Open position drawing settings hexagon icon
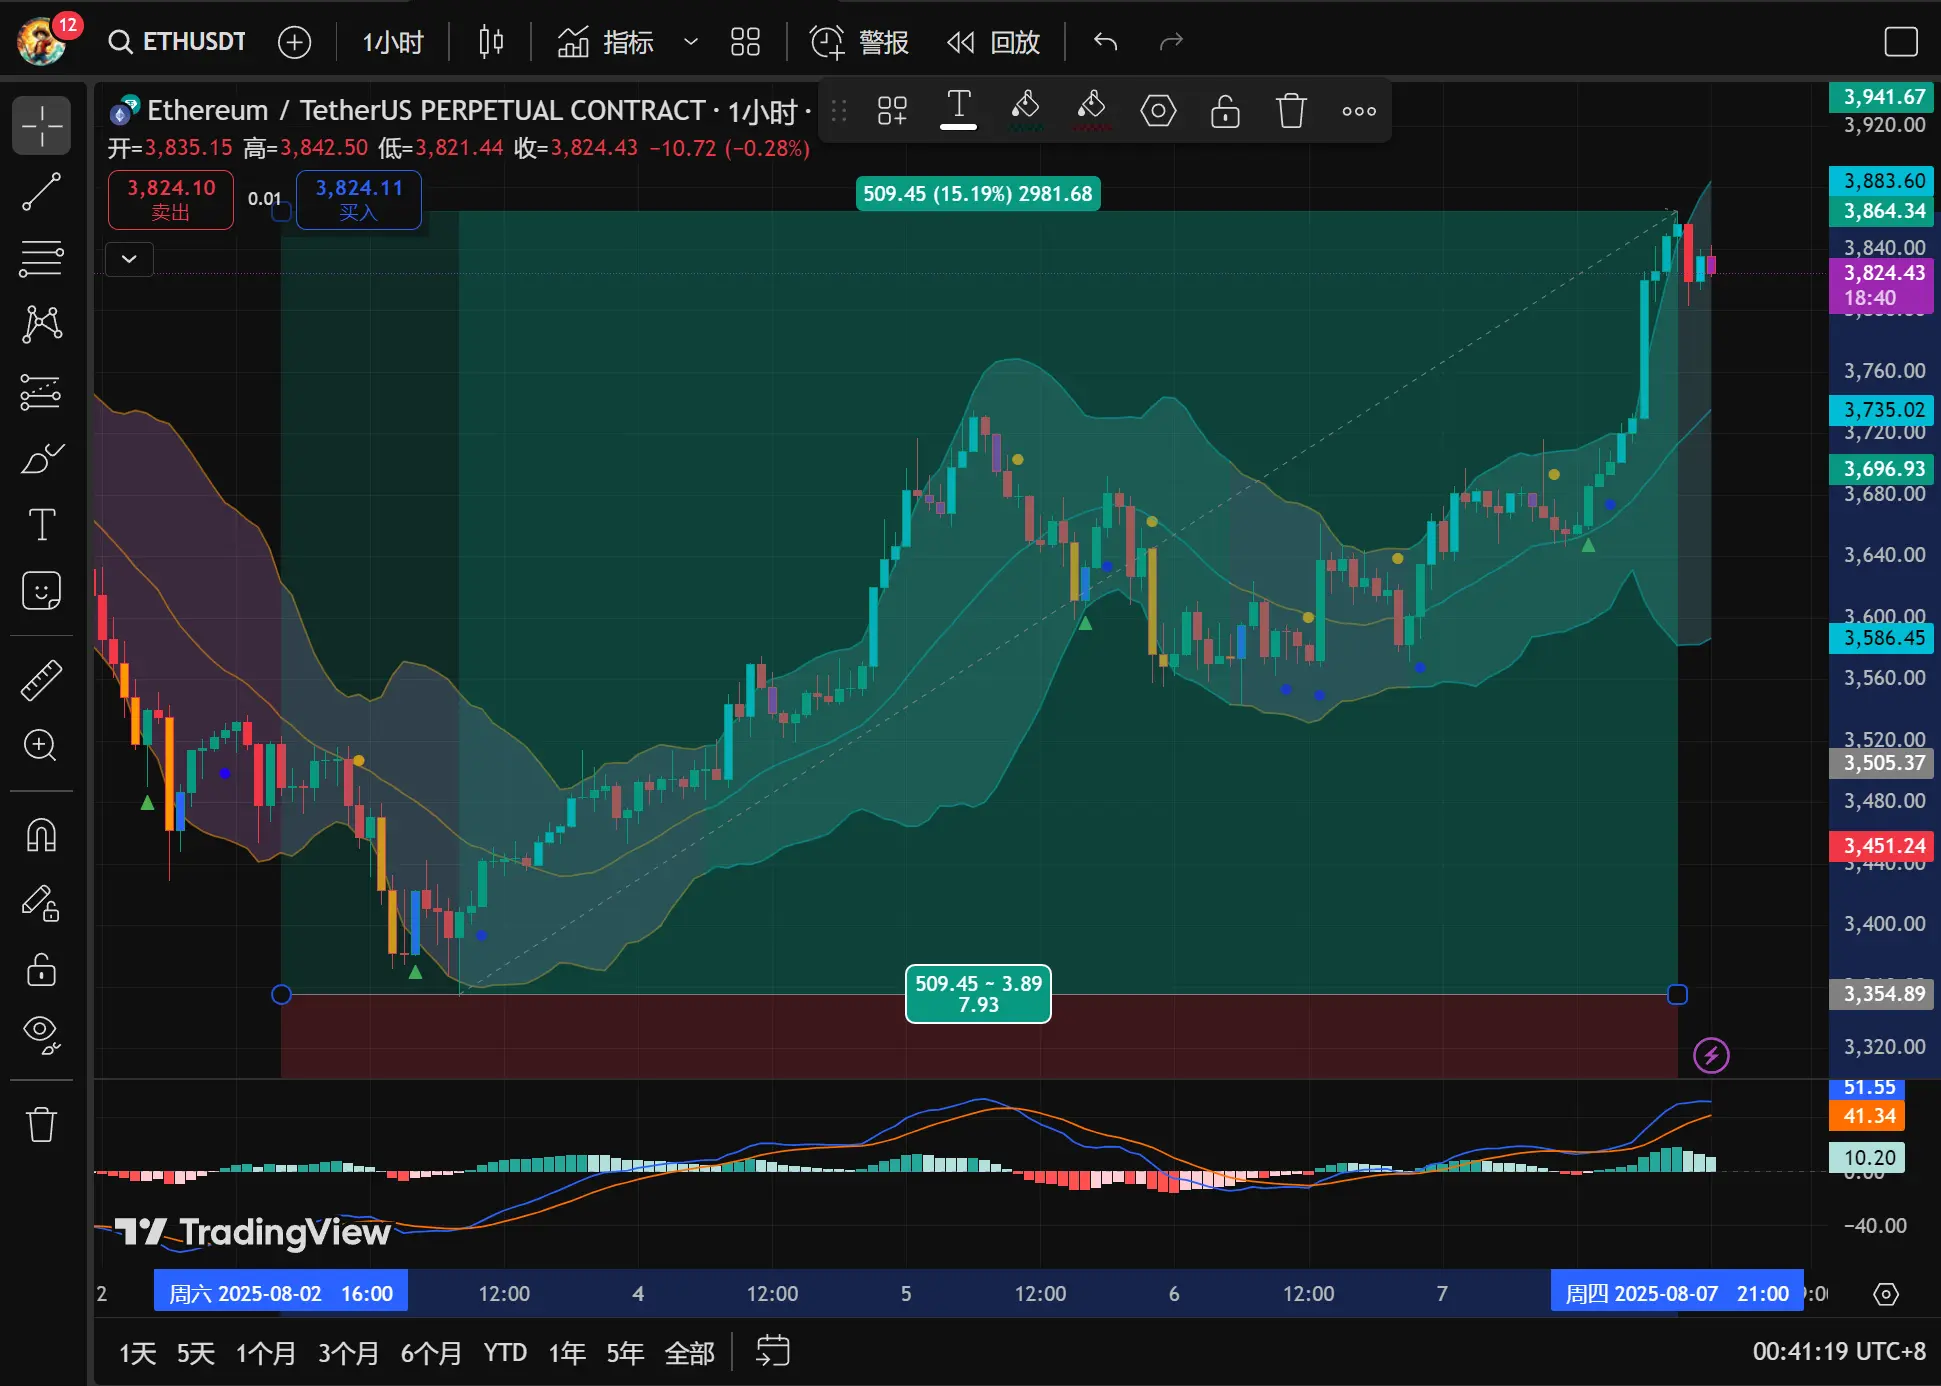Image resolution: width=1941 pixels, height=1386 pixels. click(1158, 111)
